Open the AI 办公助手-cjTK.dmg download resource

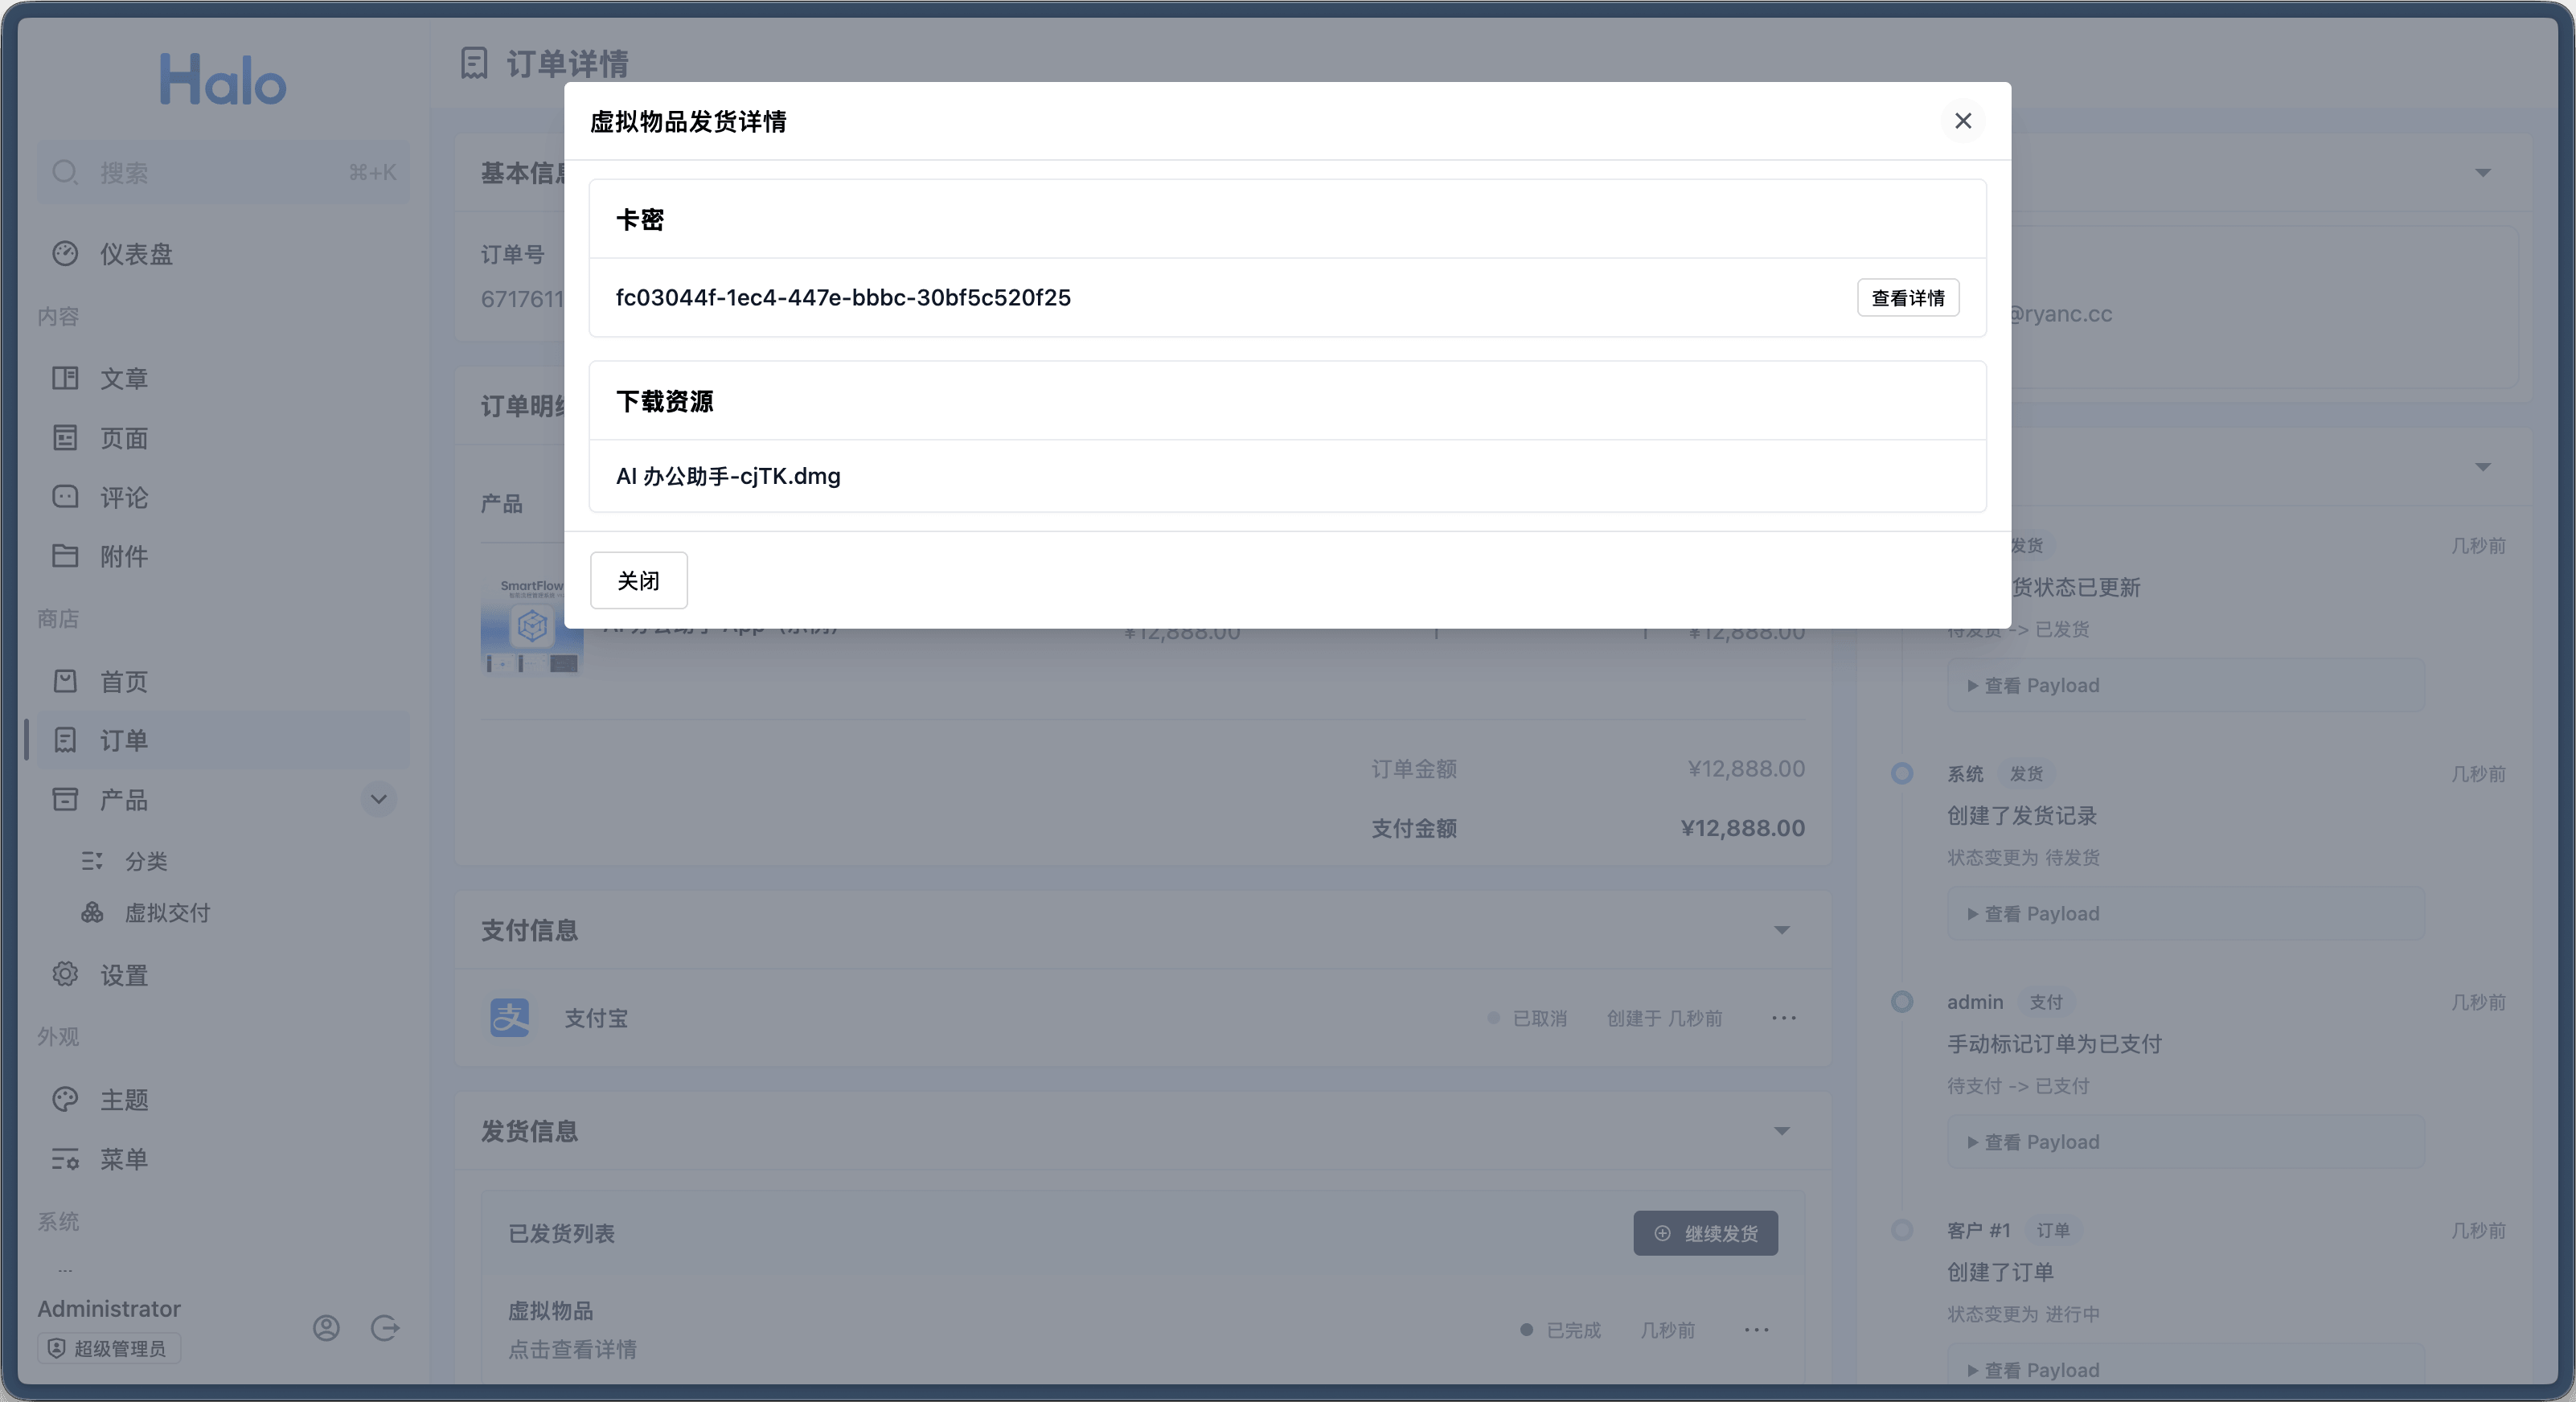(728, 476)
